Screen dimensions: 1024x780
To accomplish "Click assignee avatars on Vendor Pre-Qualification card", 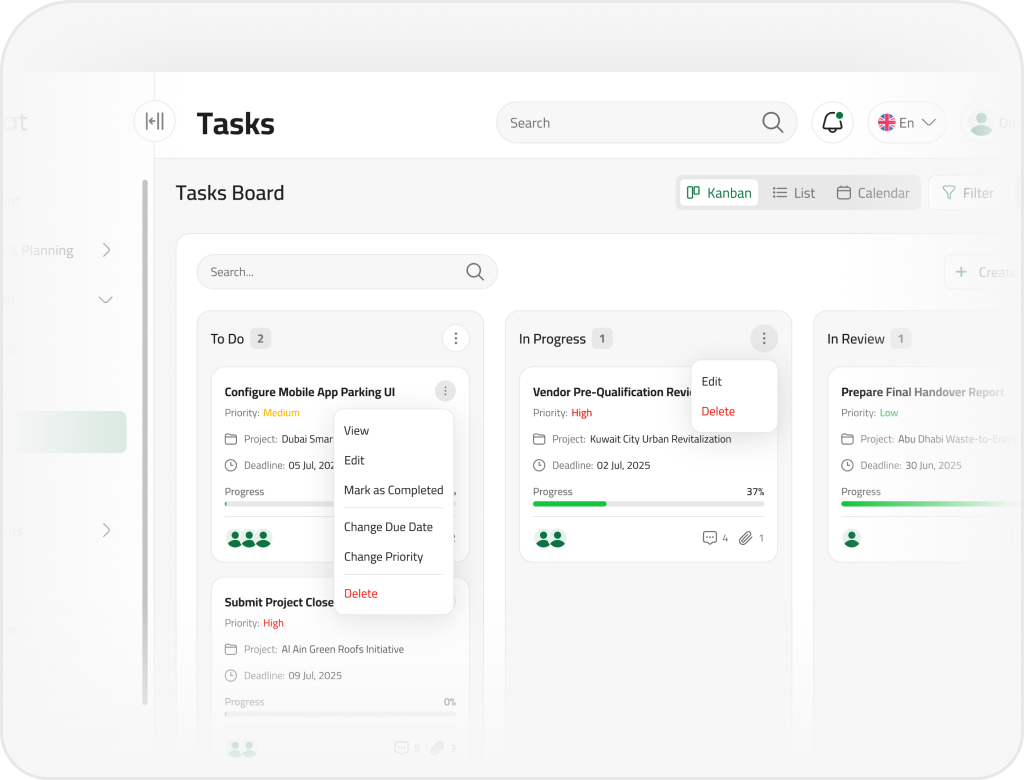I will click(x=550, y=538).
